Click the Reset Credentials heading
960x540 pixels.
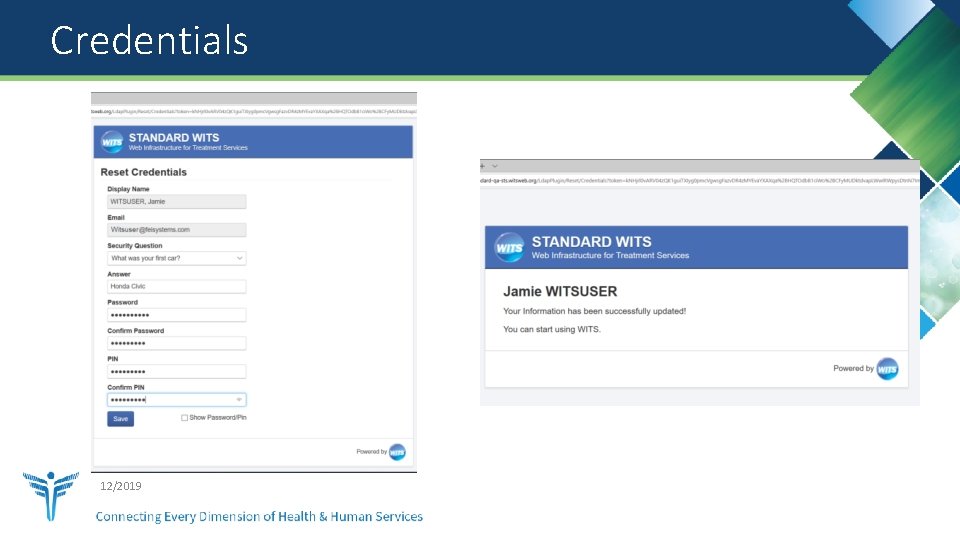coord(143,172)
